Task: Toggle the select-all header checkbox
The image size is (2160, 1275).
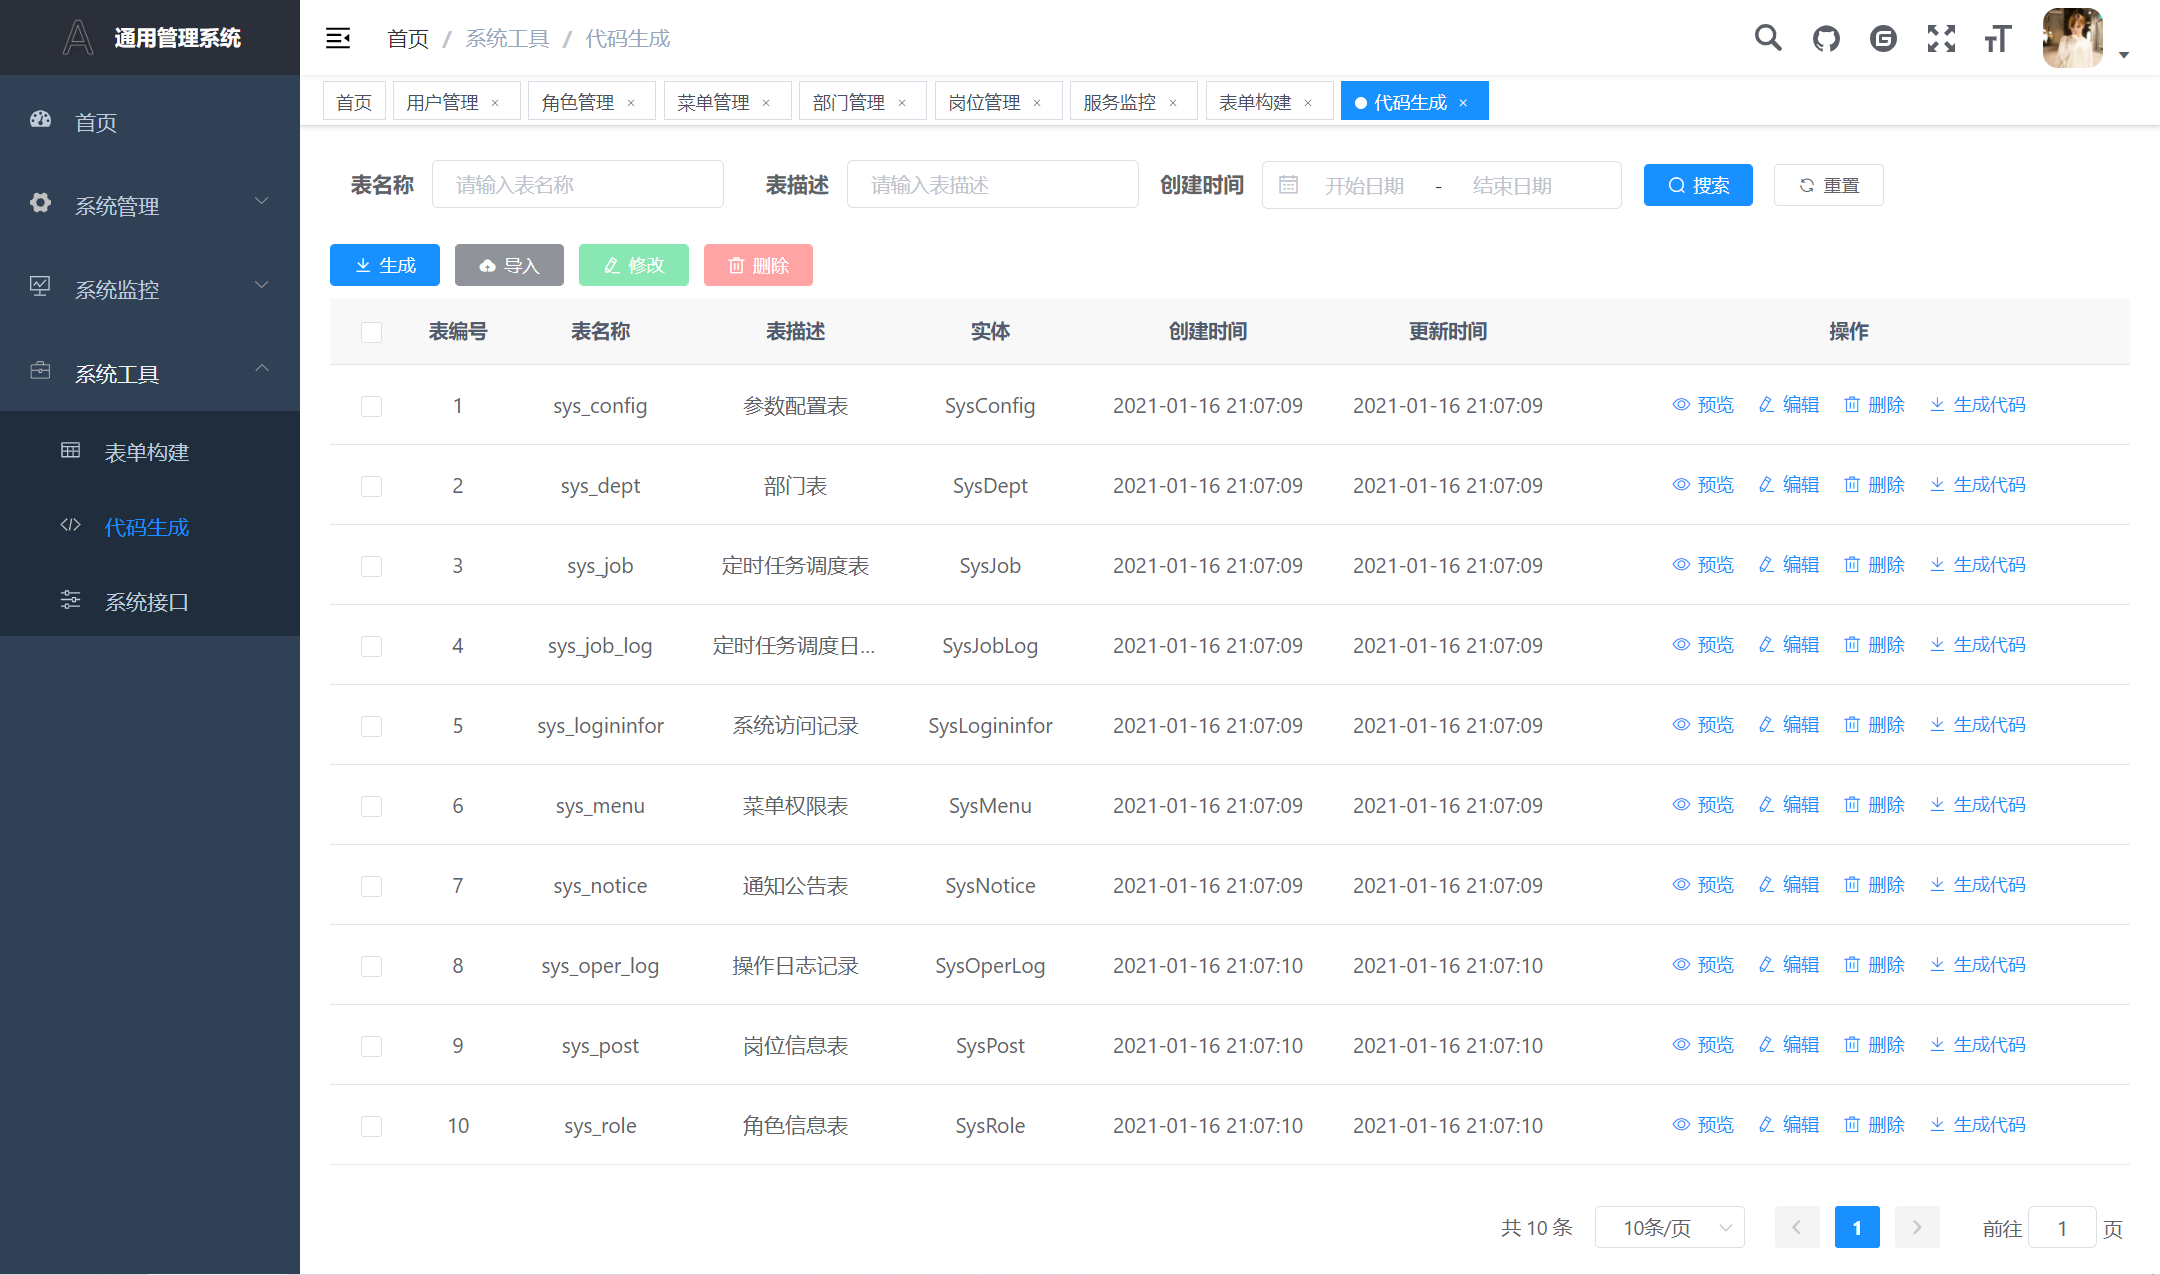Action: point(371,332)
